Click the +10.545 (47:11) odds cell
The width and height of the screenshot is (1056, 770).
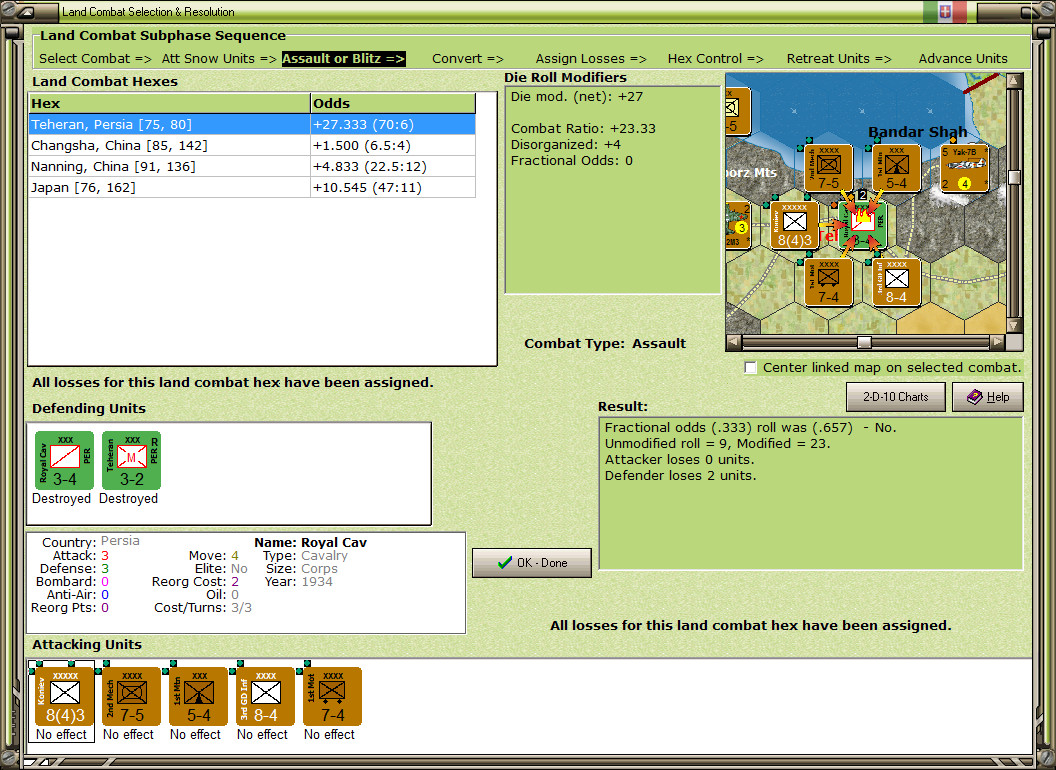click(x=393, y=187)
